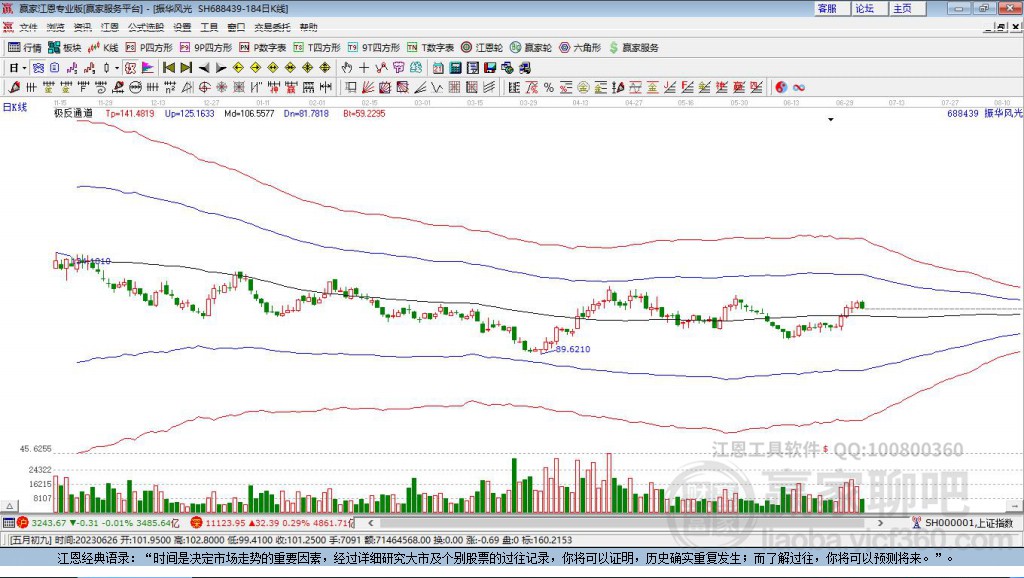Expand the candlestick style dropdown arrow

point(117,67)
